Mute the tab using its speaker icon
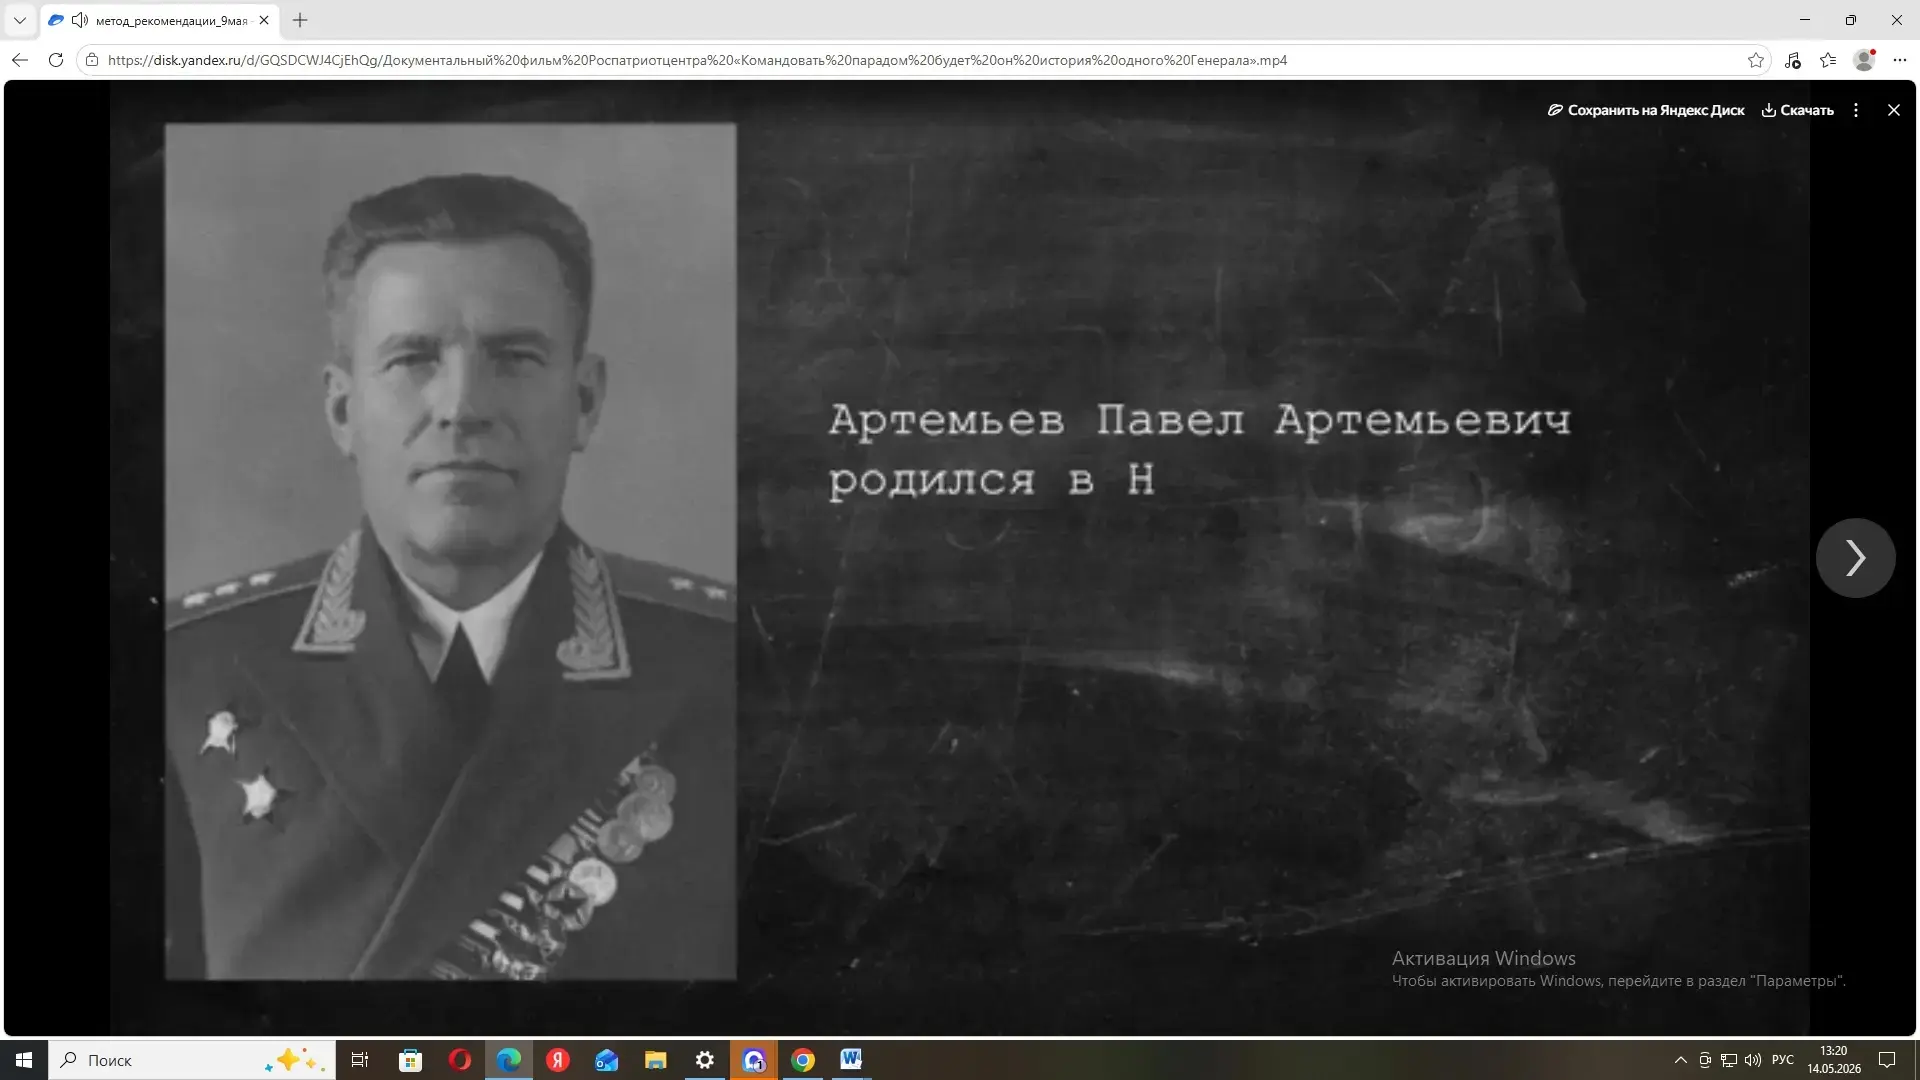Image resolution: width=1920 pixels, height=1080 pixels. [80, 20]
